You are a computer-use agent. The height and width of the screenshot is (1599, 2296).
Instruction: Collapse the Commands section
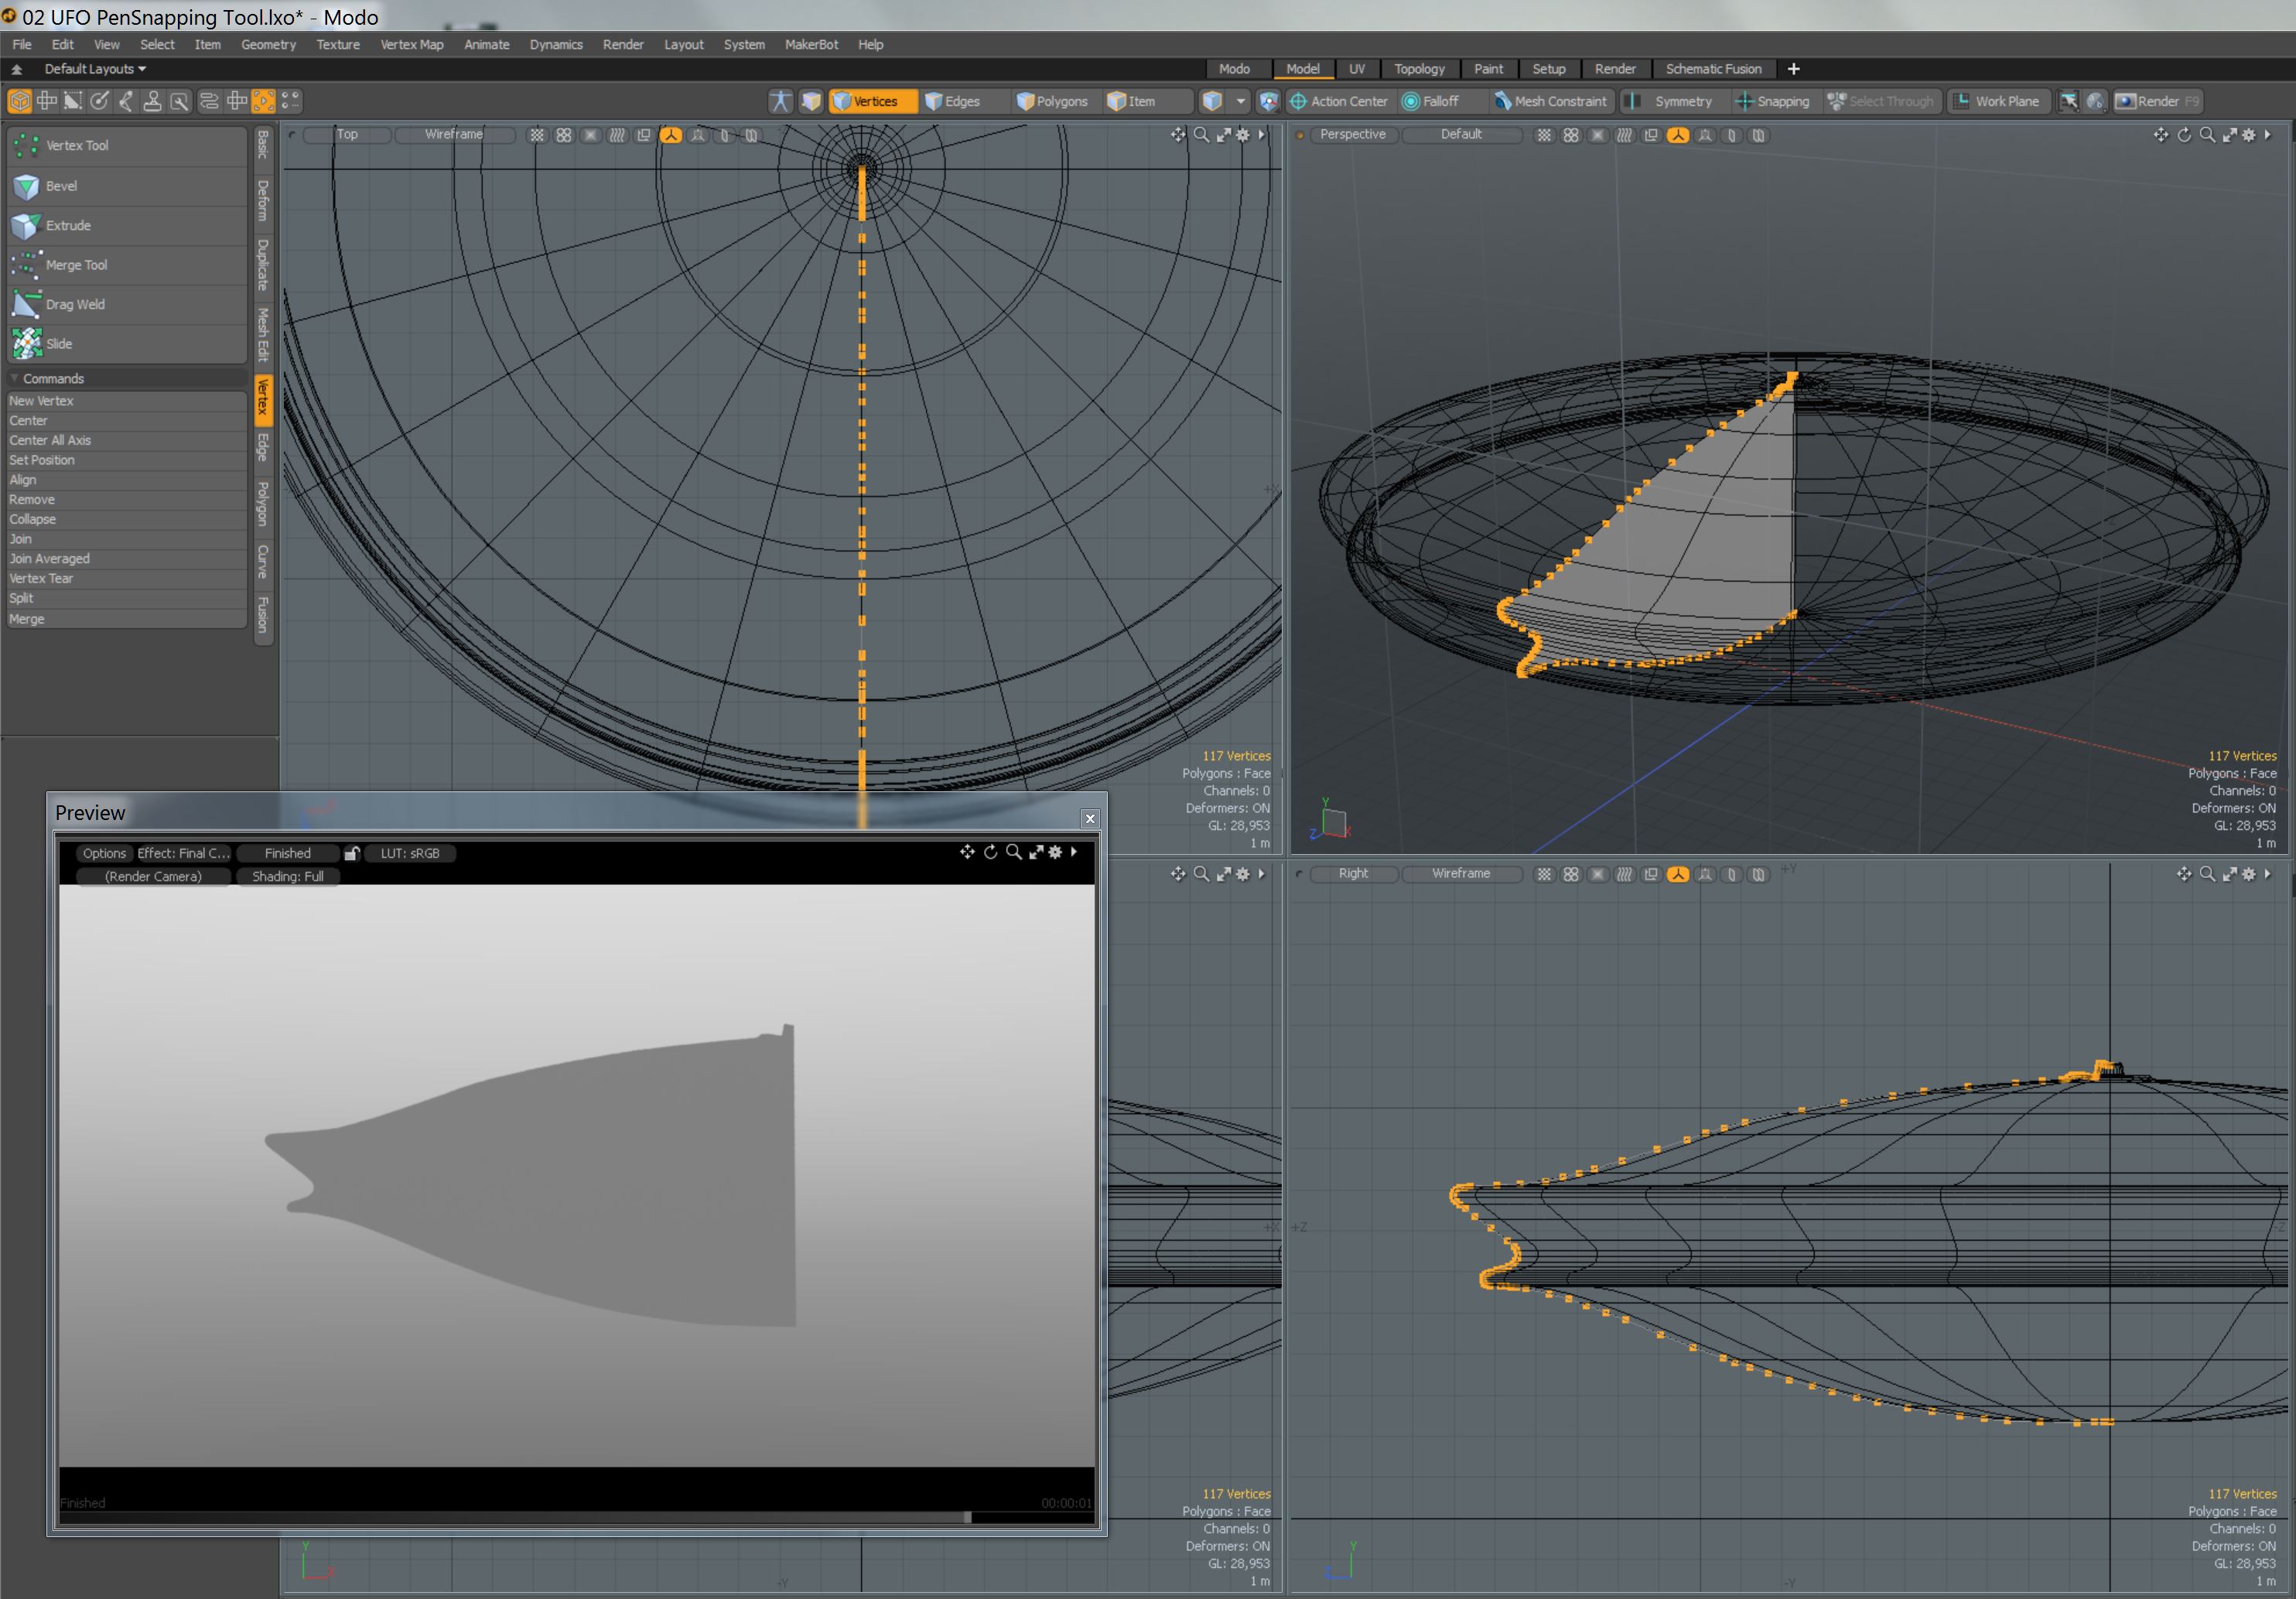tap(14, 379)
